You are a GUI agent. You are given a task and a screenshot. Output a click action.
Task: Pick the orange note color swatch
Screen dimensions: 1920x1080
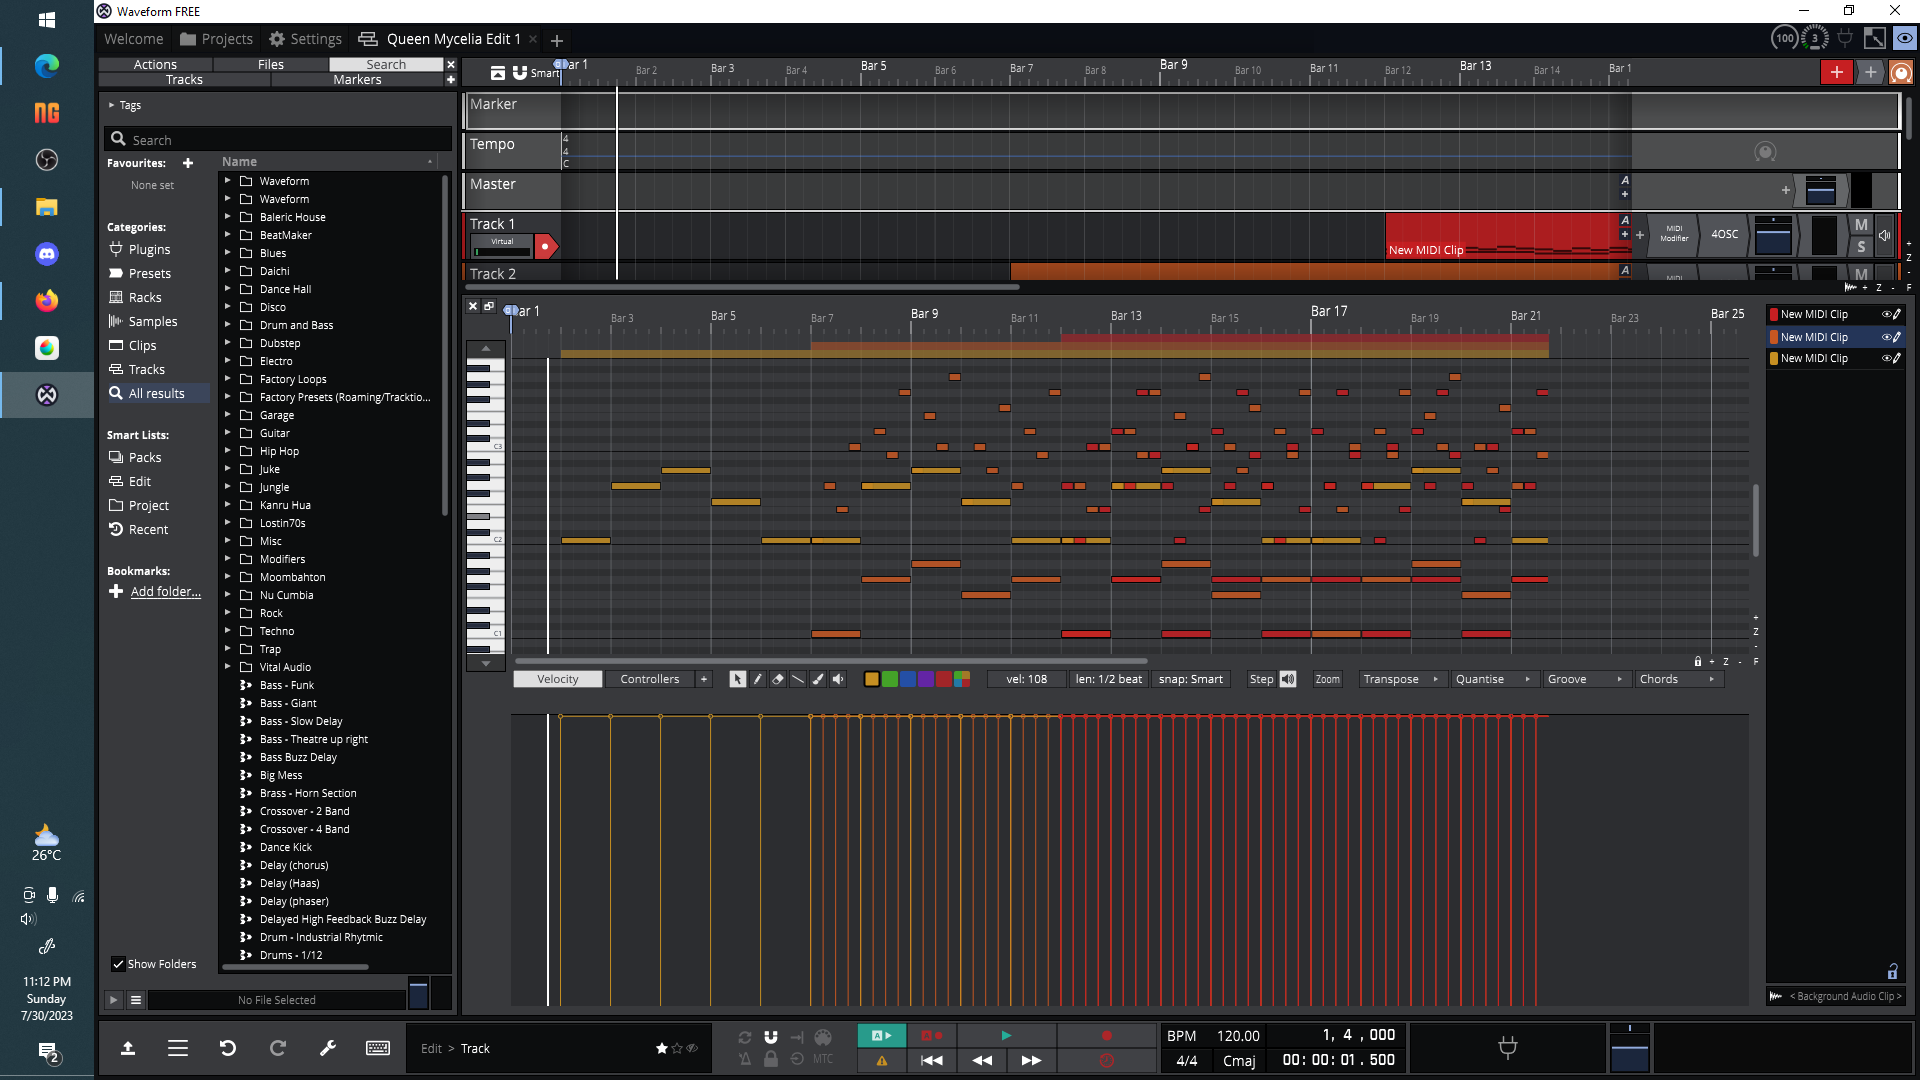pos(872,680)
